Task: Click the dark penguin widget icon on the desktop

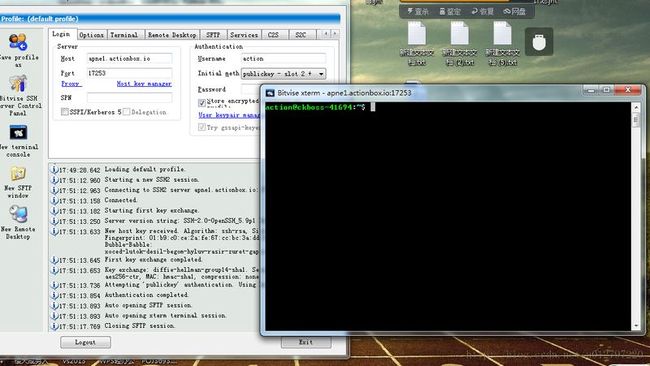Action: [539, 41]
